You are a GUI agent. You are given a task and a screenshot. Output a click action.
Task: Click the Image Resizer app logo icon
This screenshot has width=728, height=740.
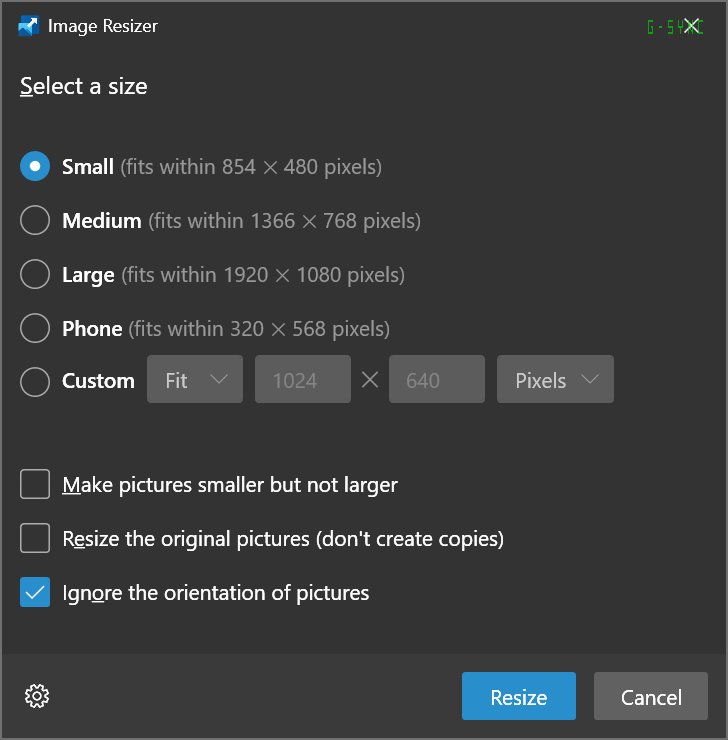28,26
